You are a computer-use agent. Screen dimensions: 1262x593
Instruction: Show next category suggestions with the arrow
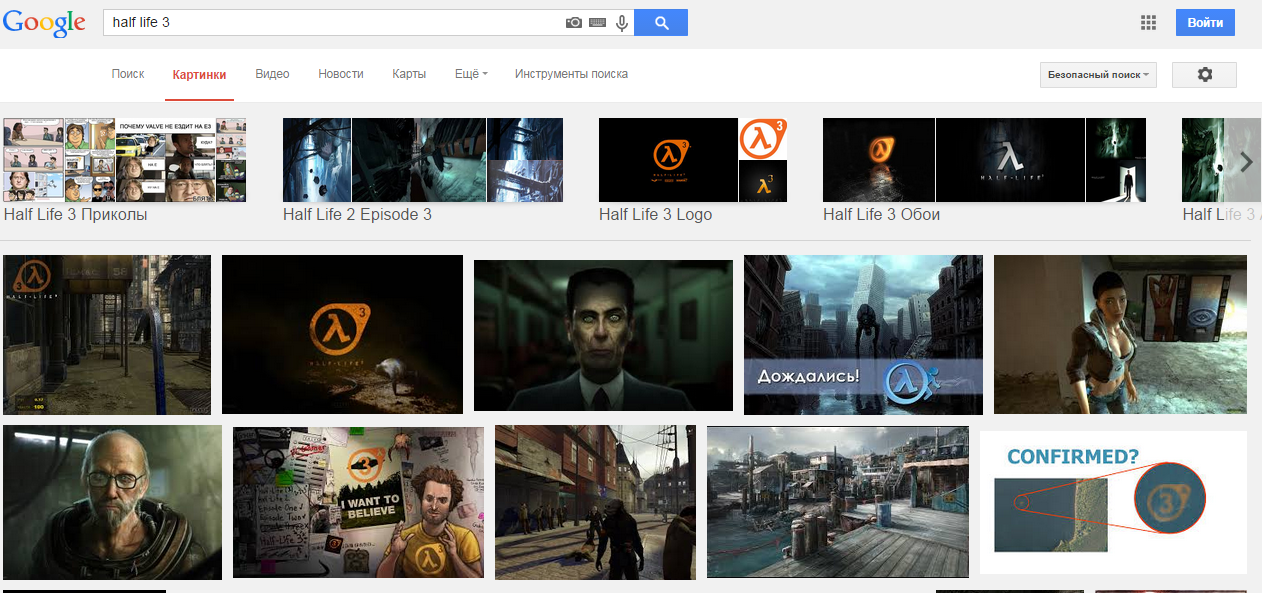pyautogui.click(x=1246, y=162)
